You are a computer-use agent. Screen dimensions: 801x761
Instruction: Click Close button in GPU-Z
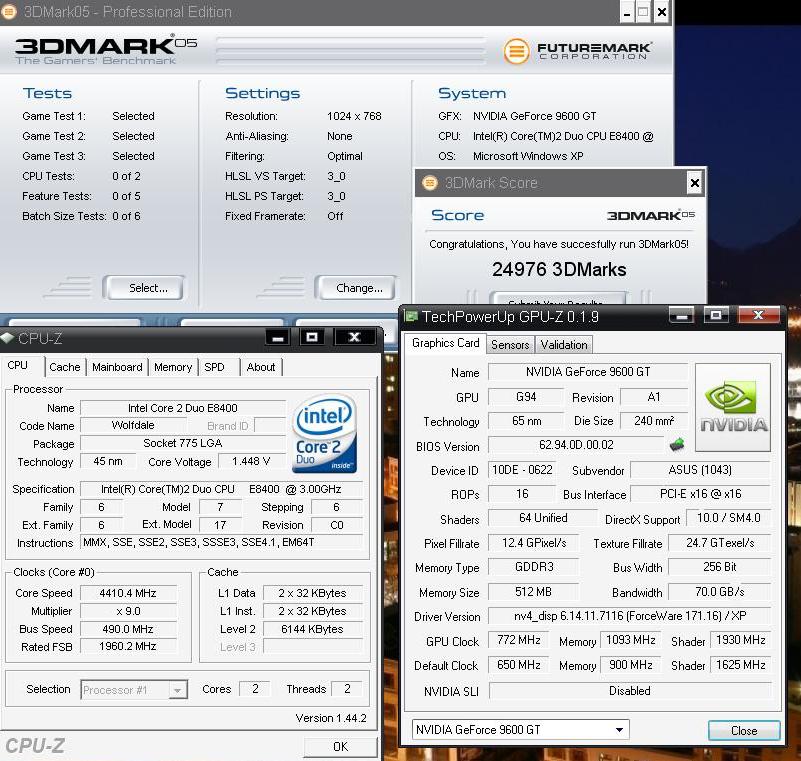pos(744,731)
